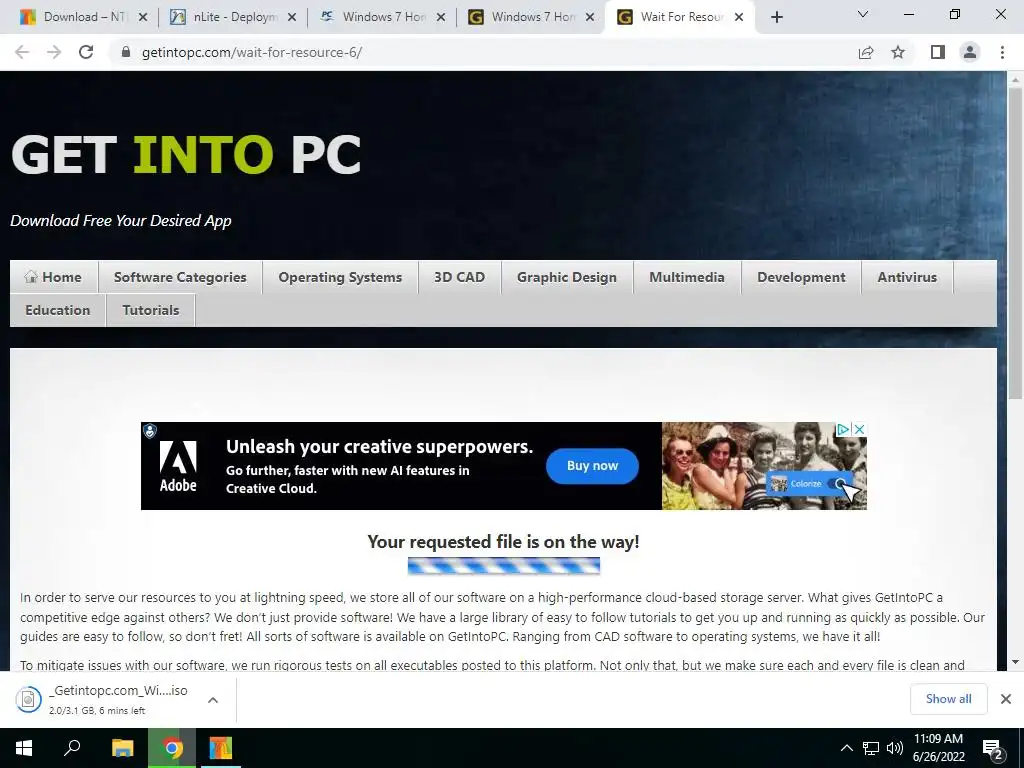The width and height of the screenshot is (1024, 768).
Task: Open the Multimedia category
Action: point(687,277)
